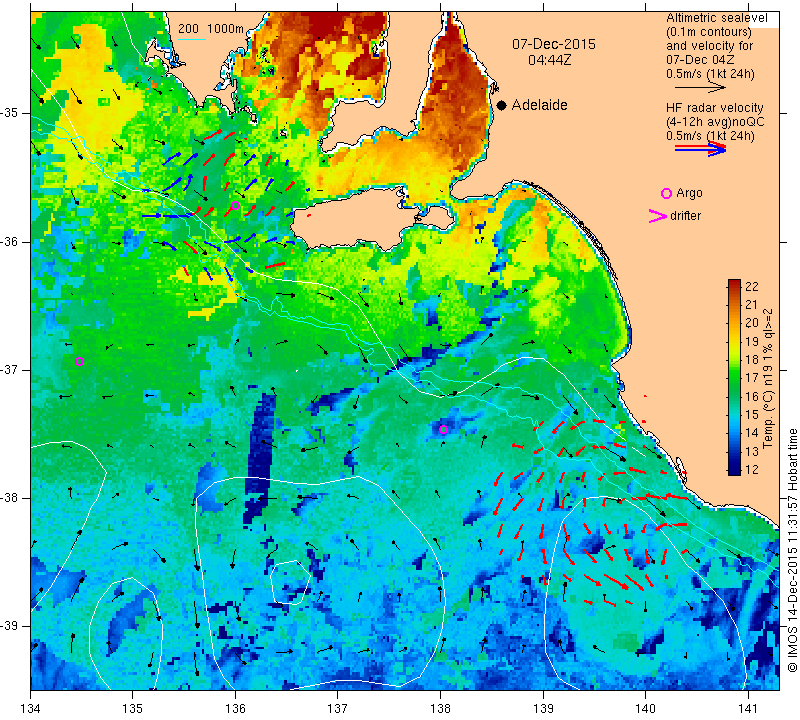The width and height of the screenshot is (800, 720).
Task: Click the red and blue HF radar legend arrow
Action: tap(700, 149)
